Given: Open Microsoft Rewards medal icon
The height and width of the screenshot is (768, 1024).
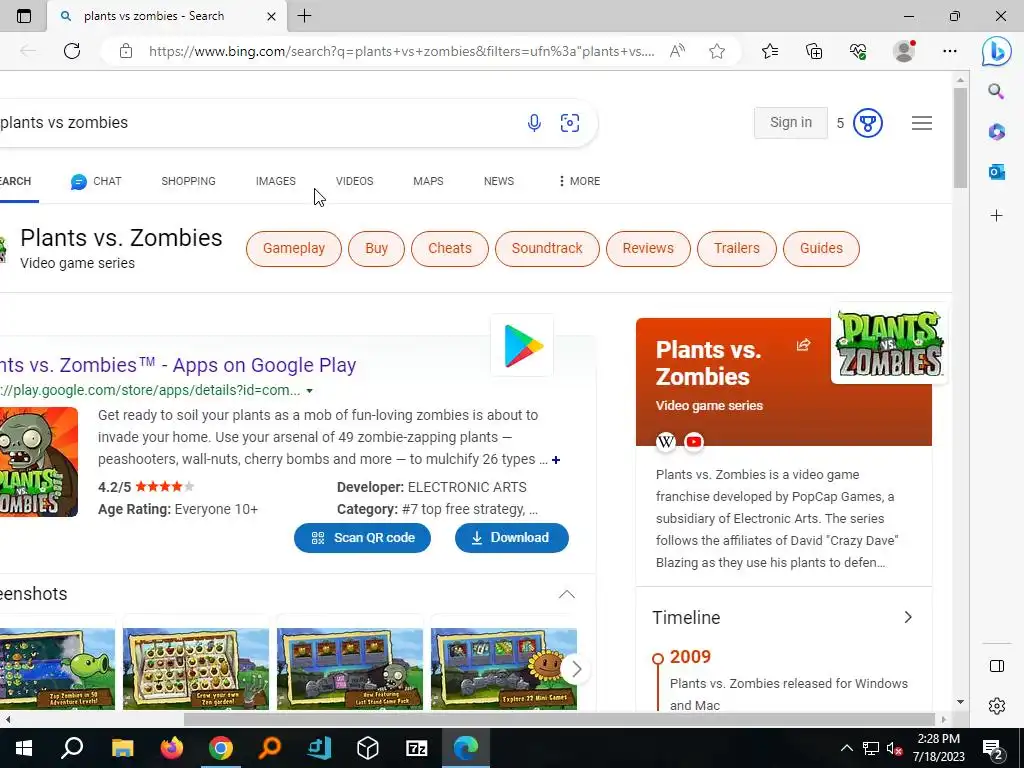Looking at the screenshot, I should coord(868,123).
